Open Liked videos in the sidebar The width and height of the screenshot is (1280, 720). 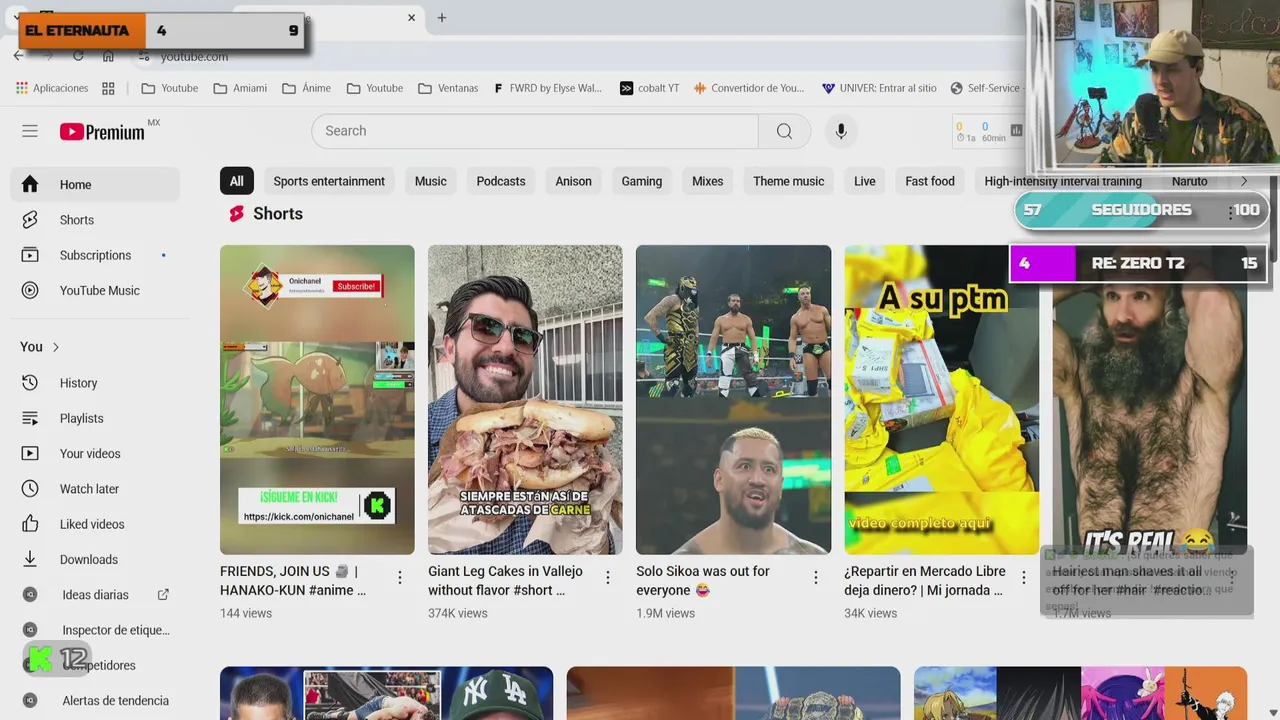(x=95, y=524)
